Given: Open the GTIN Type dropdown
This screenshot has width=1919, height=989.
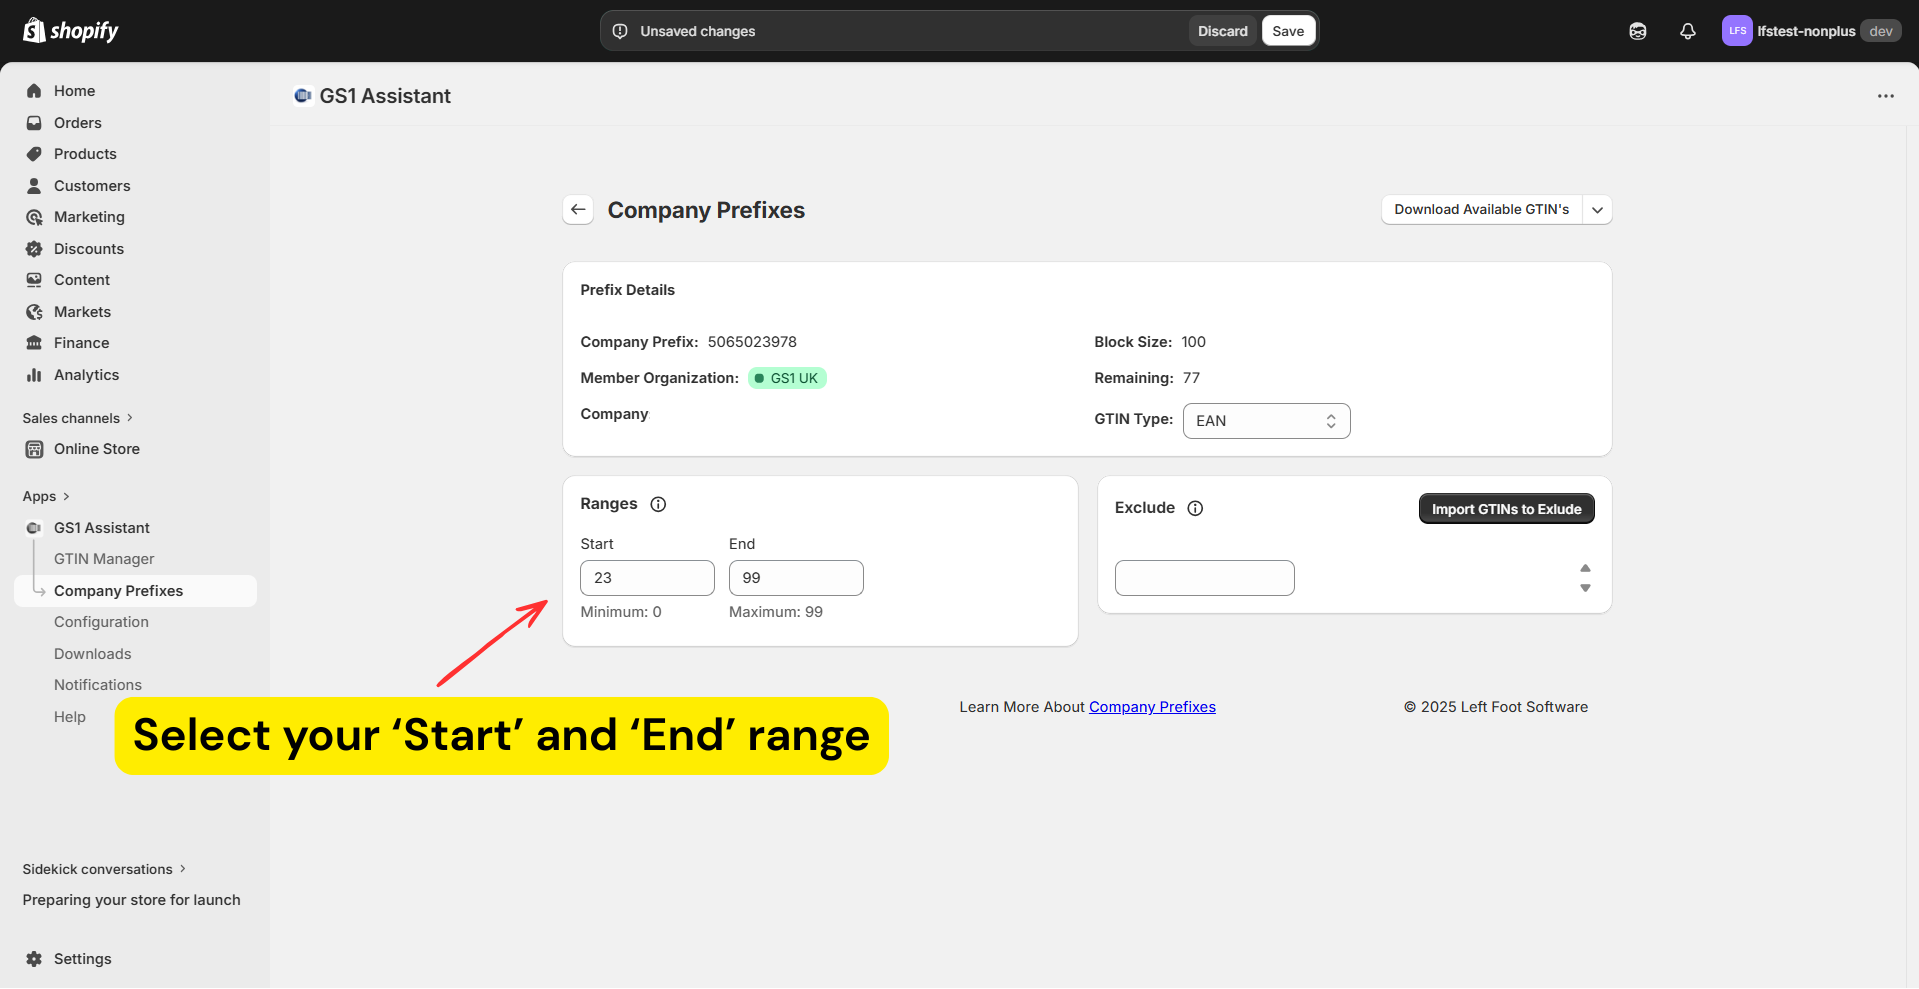Looking at the screenshot, I should point(1266,421).
